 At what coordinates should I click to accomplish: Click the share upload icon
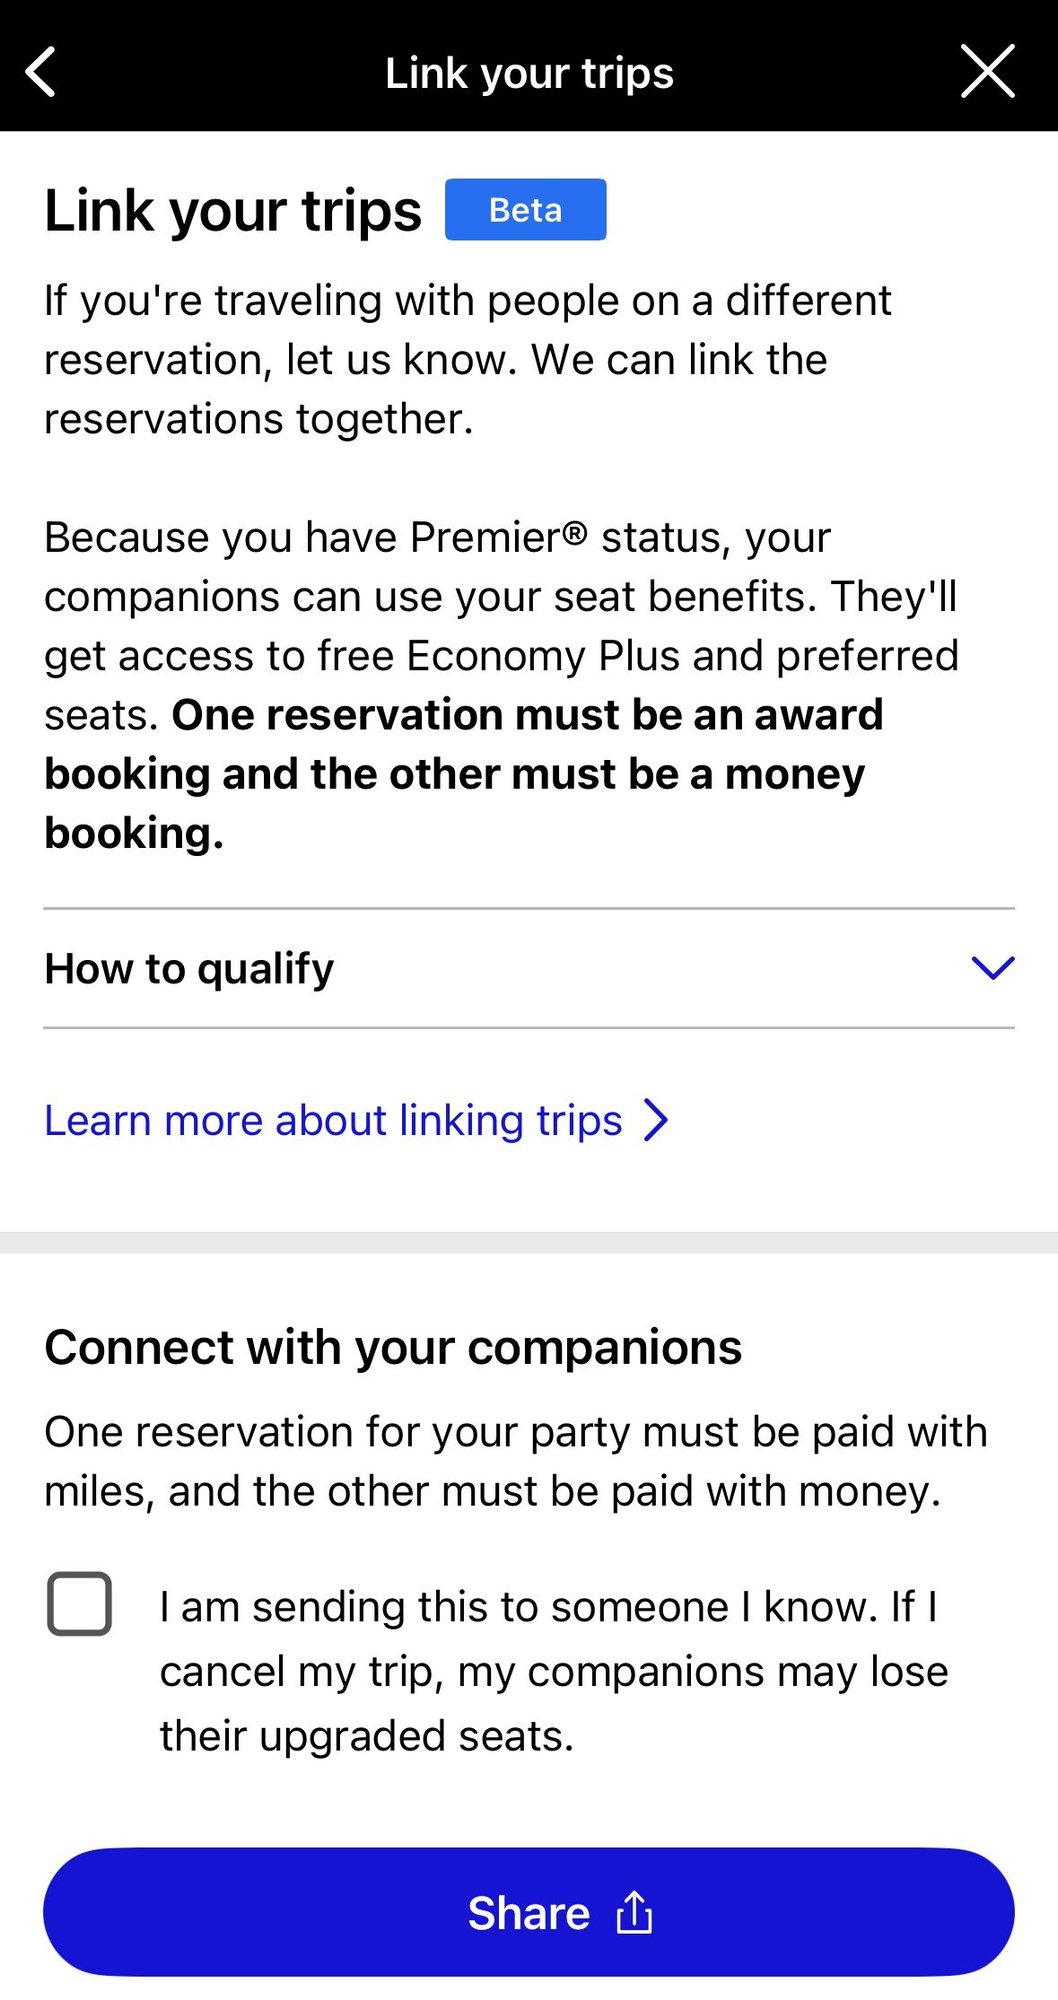click(634, 1913)
